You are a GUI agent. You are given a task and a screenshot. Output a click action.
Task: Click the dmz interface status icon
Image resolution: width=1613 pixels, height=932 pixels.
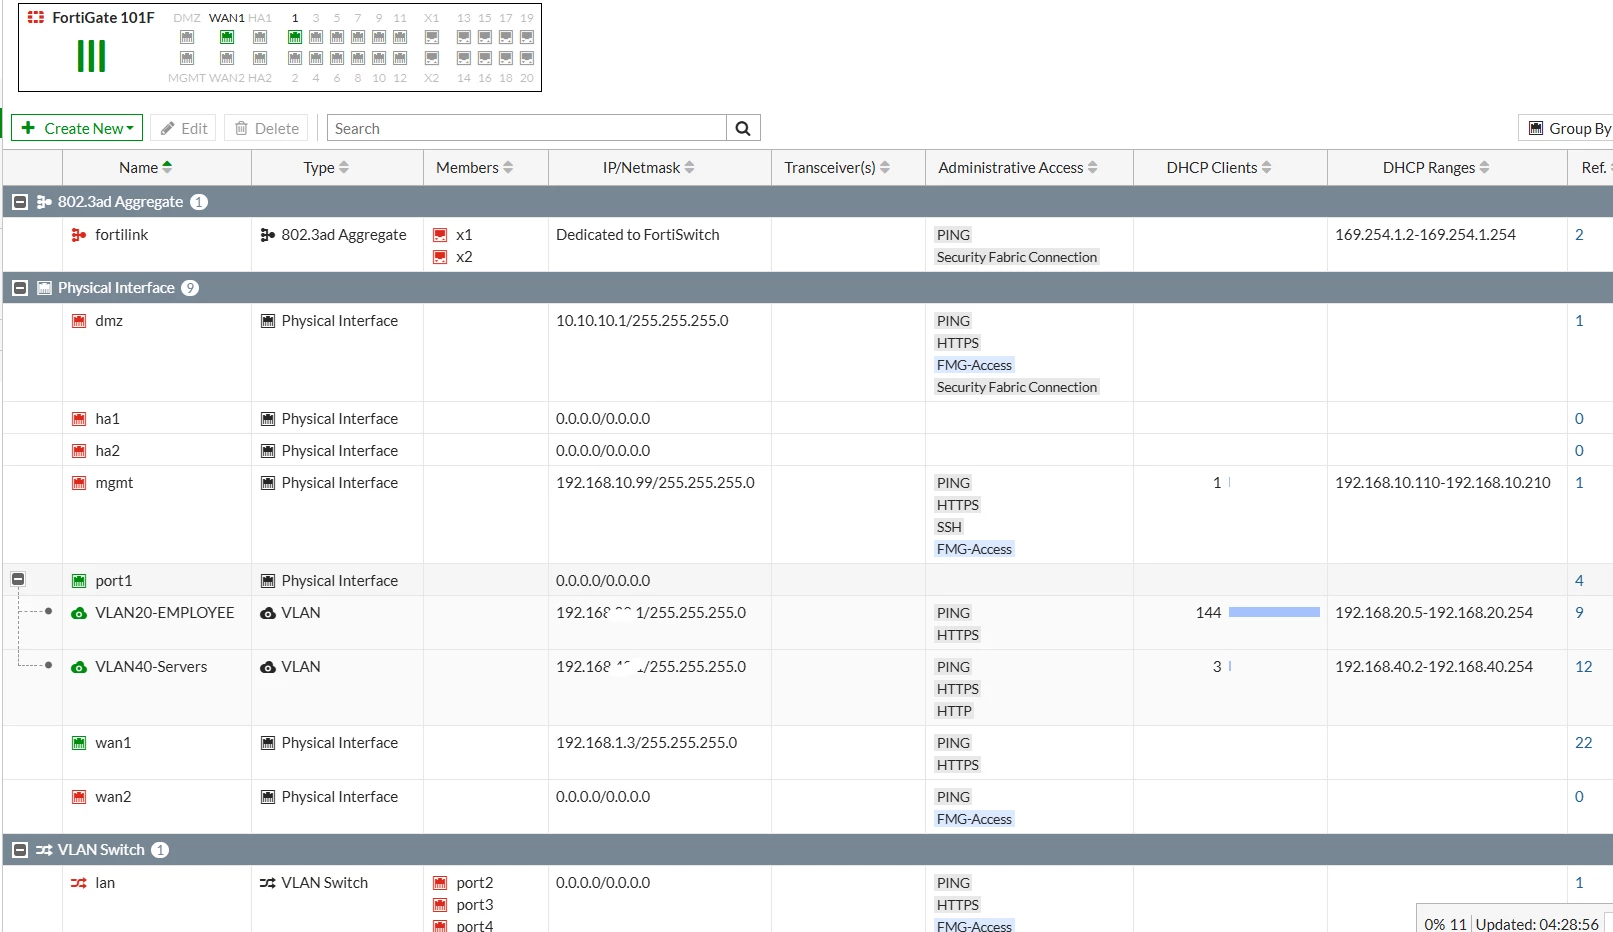(79, 321)
